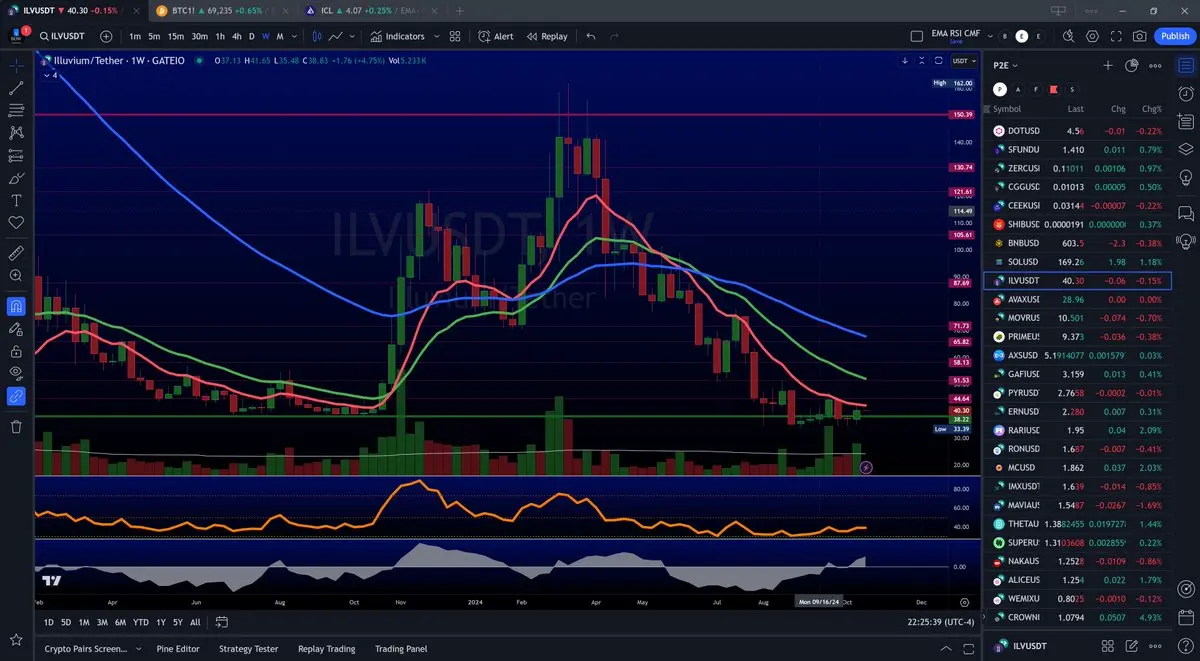Screen dimensions: 1200x661
Task: Select the 1m timeframe
Action: pos(135,36)
